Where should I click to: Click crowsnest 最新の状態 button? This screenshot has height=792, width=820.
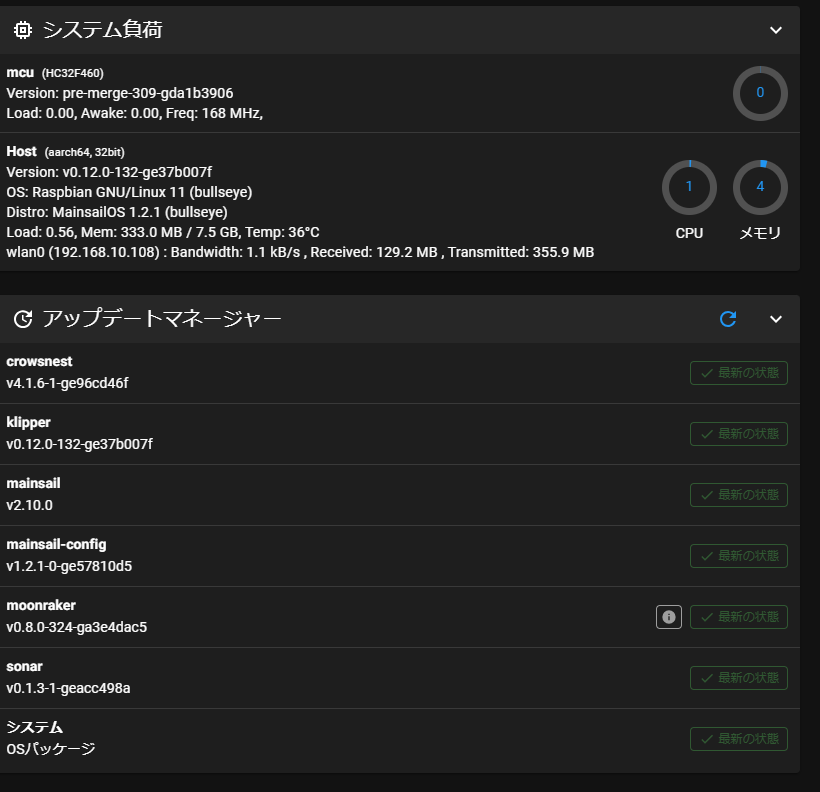pyautogui.click(x=738, y=373)
